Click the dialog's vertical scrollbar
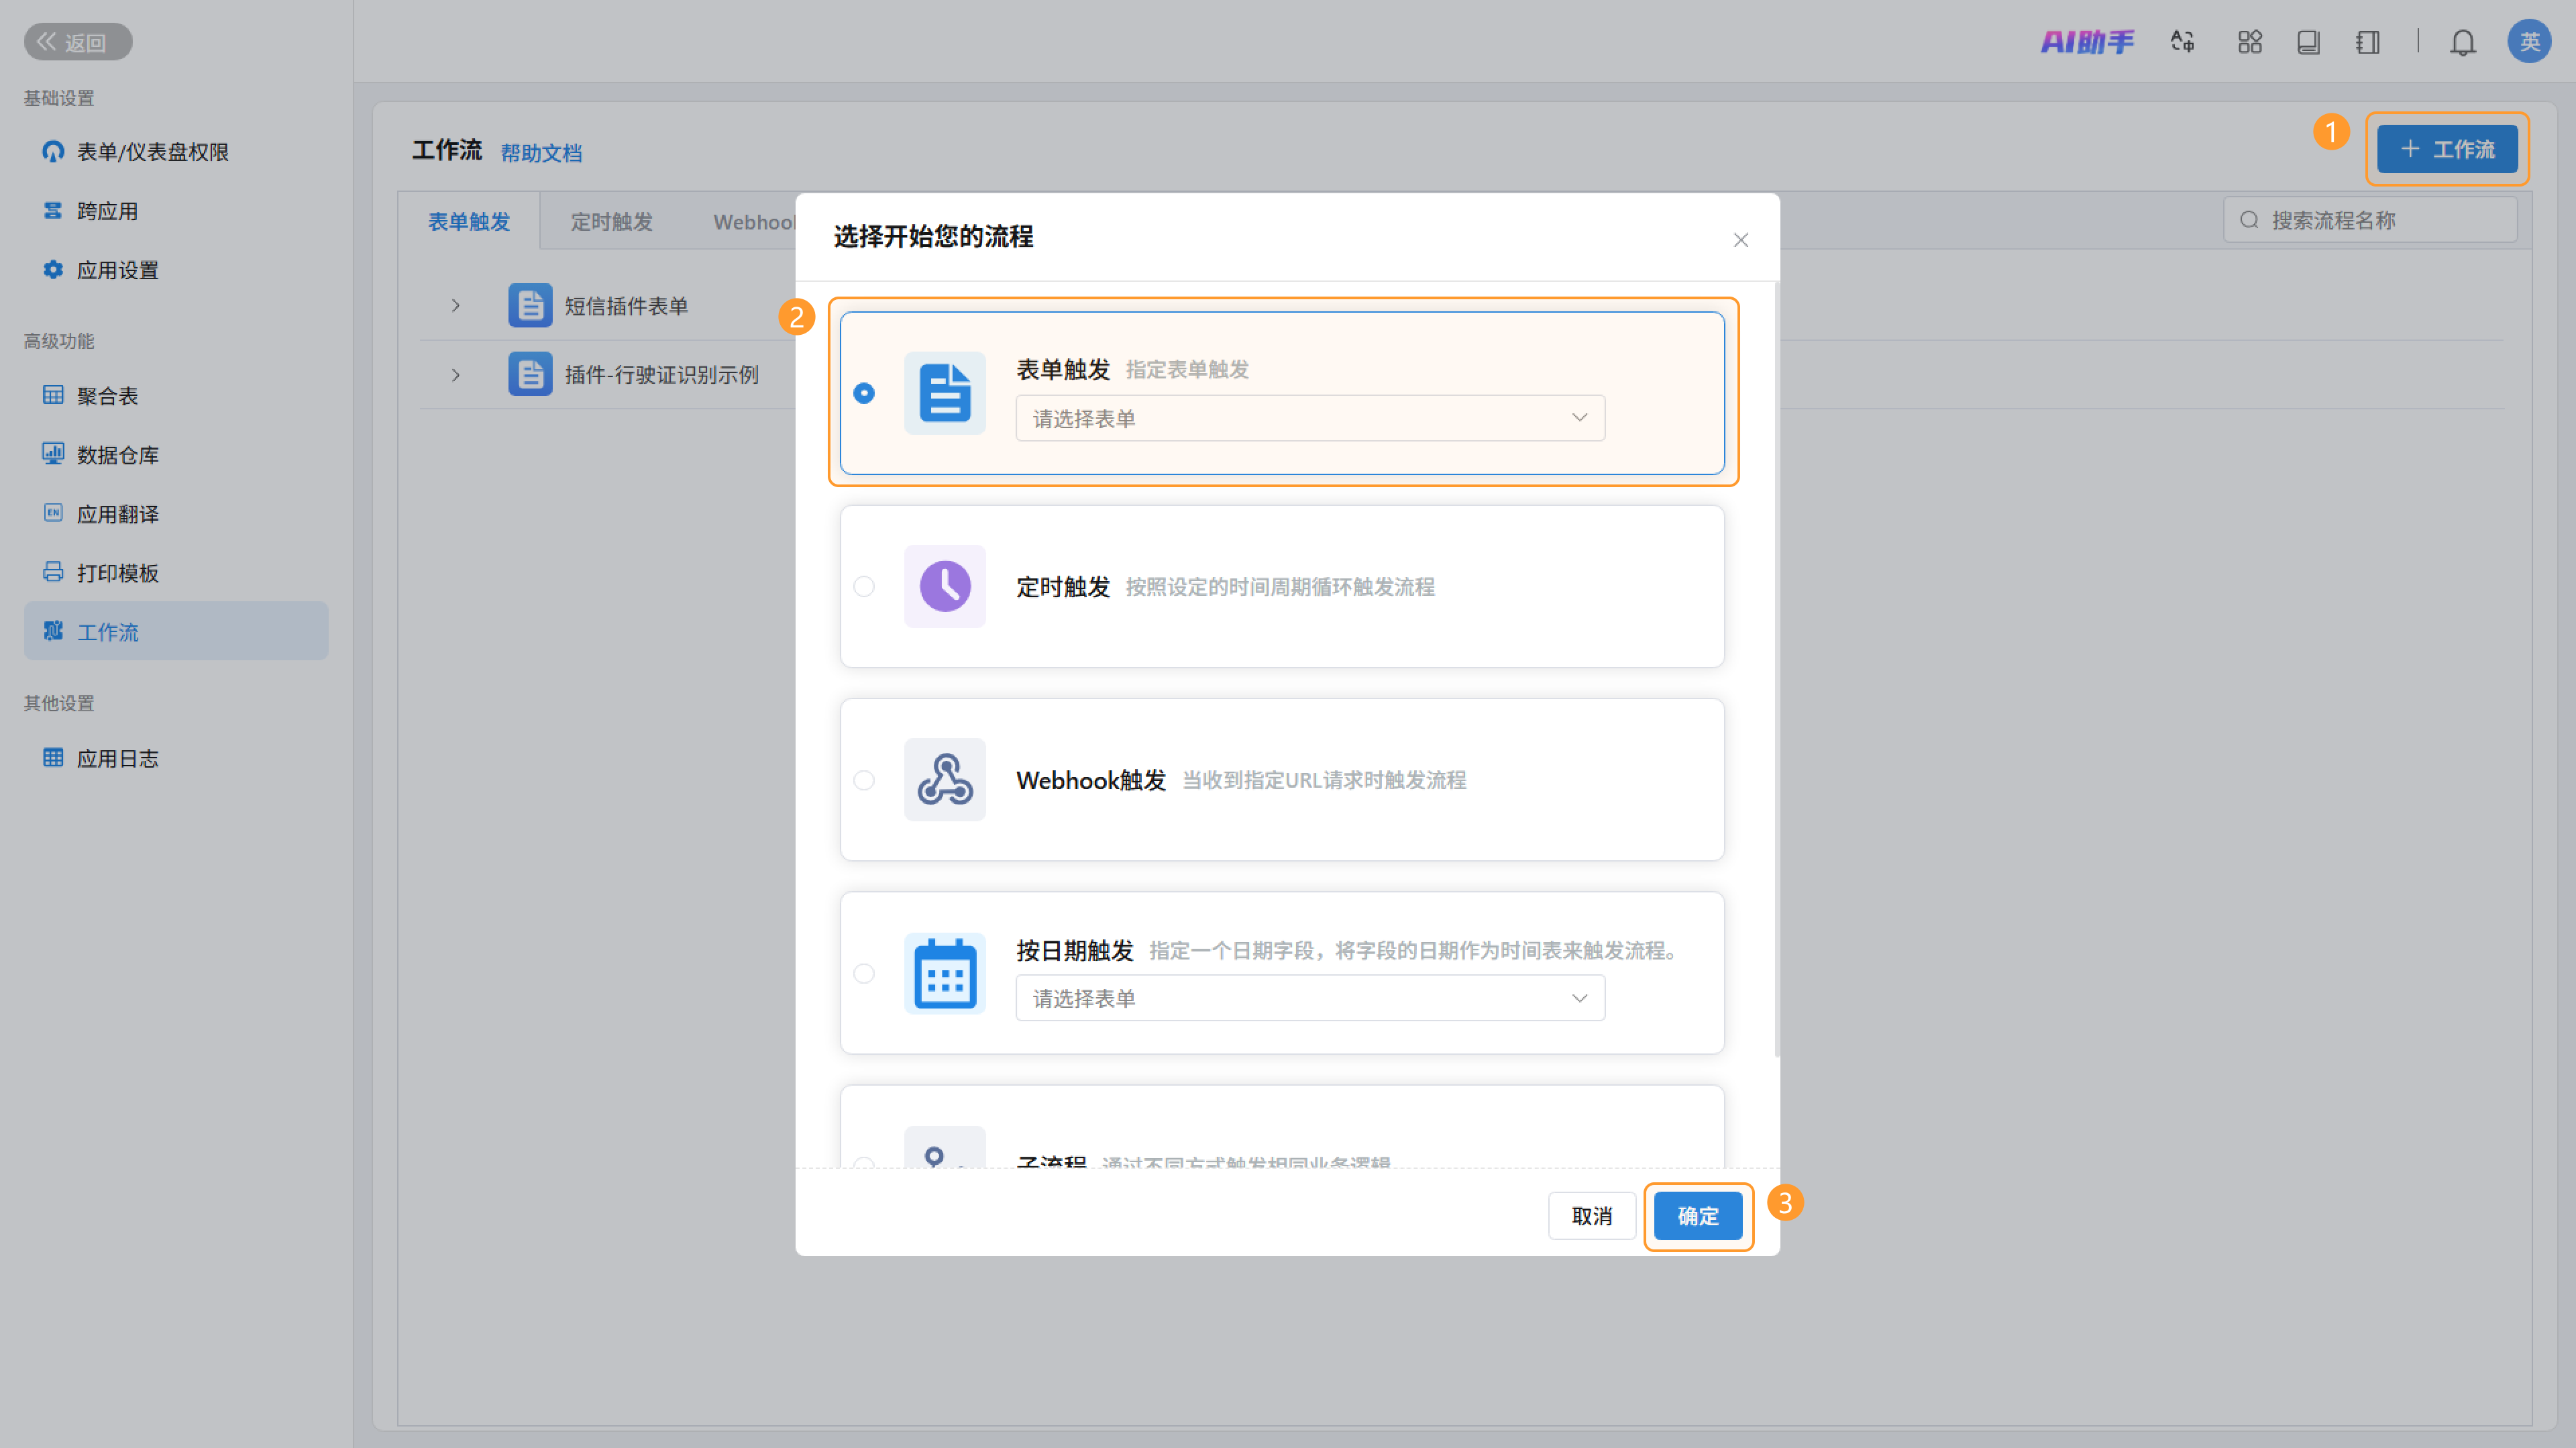2576x1448 pixels. [x=1776, y=670]
